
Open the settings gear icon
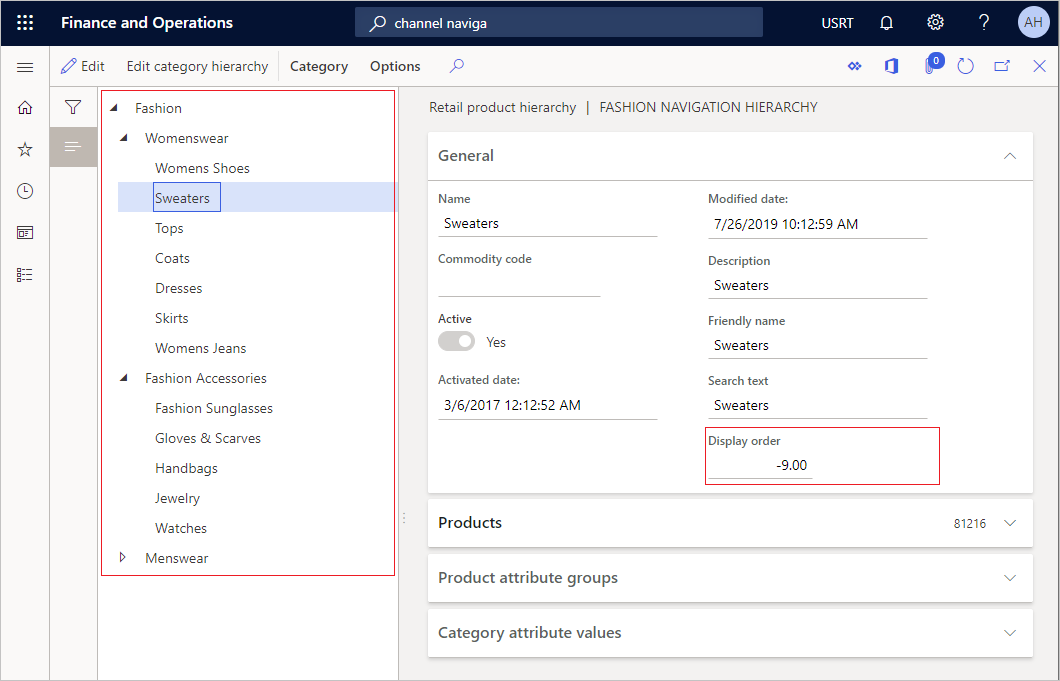click(935, 23)
